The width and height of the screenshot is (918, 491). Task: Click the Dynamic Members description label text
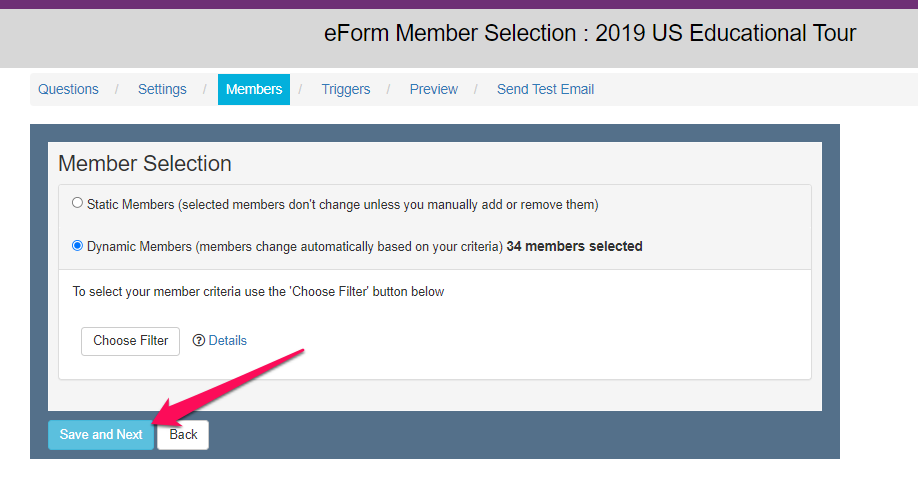295,246
